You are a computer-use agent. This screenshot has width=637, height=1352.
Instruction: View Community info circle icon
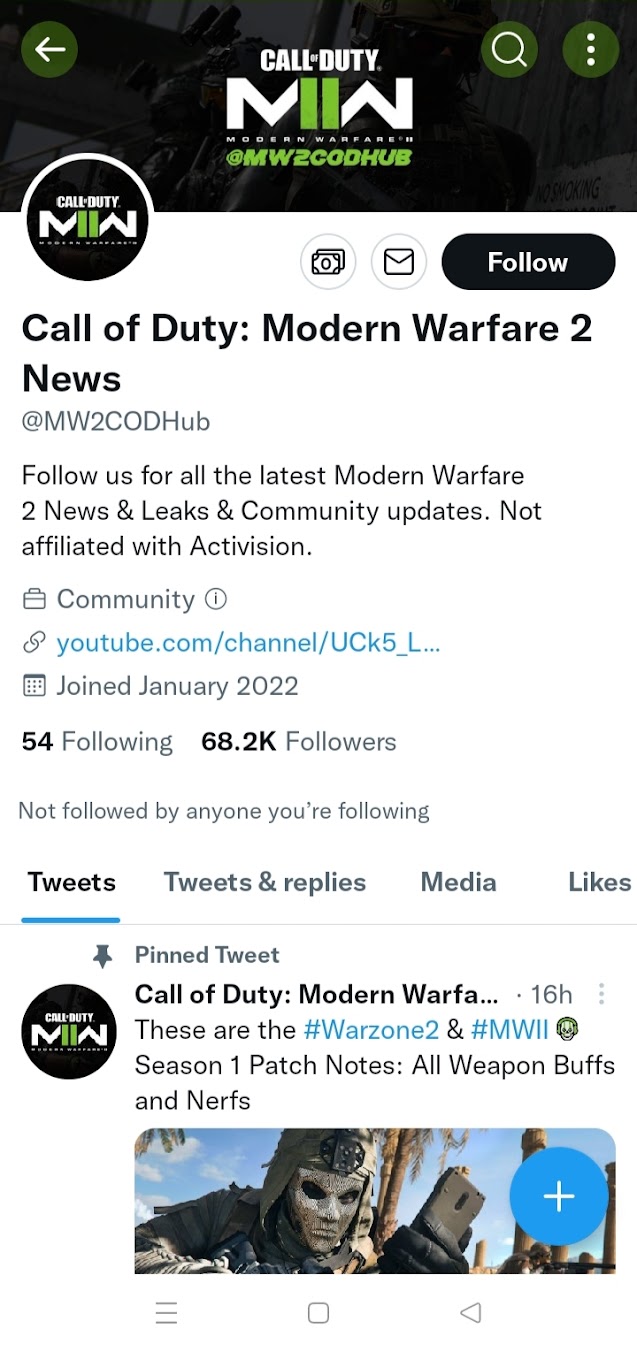click(216, 599)
